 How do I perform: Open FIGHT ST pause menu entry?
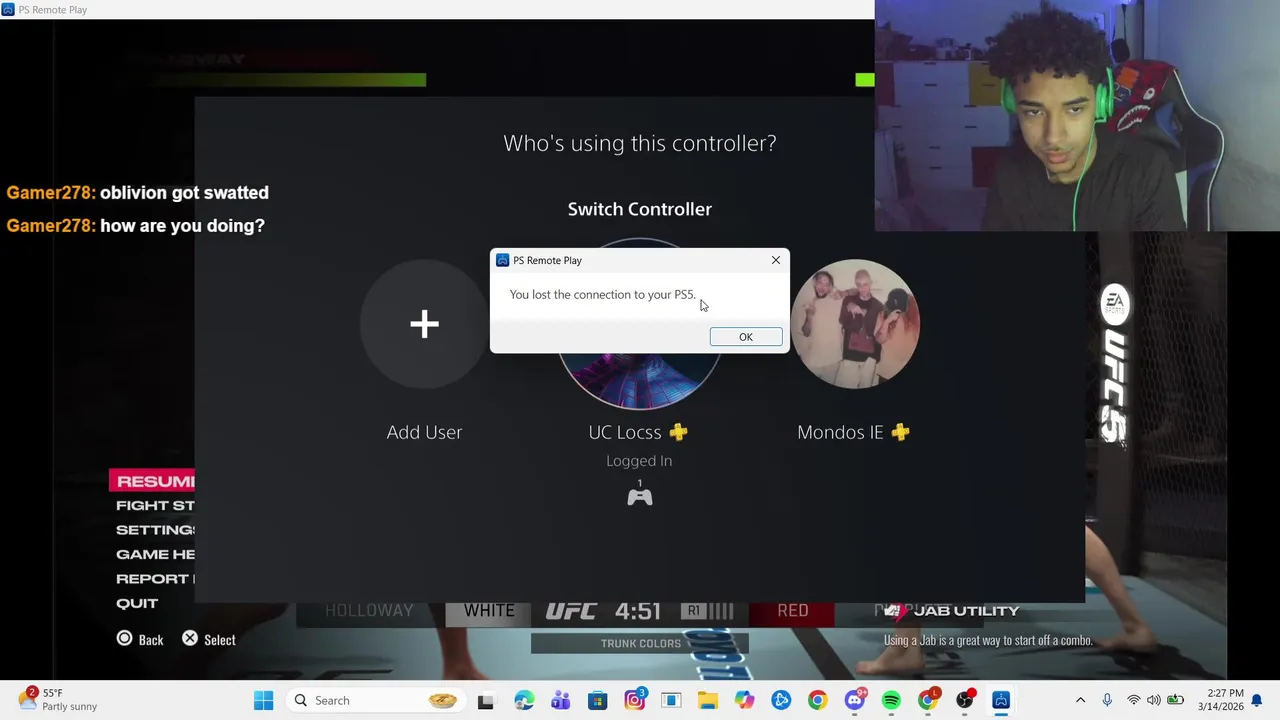(155, 506)
